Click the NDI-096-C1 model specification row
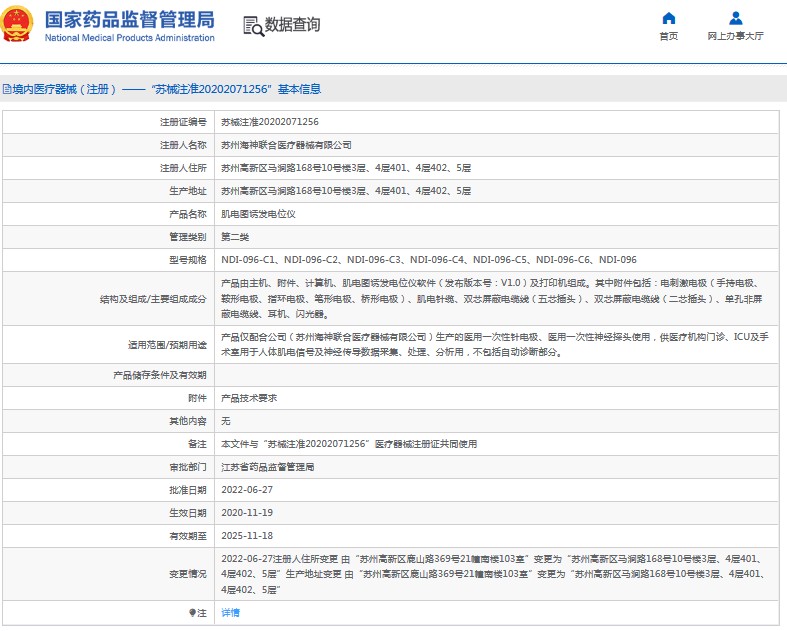Screen dimensions: 787x631 click(x=429, y=260)
